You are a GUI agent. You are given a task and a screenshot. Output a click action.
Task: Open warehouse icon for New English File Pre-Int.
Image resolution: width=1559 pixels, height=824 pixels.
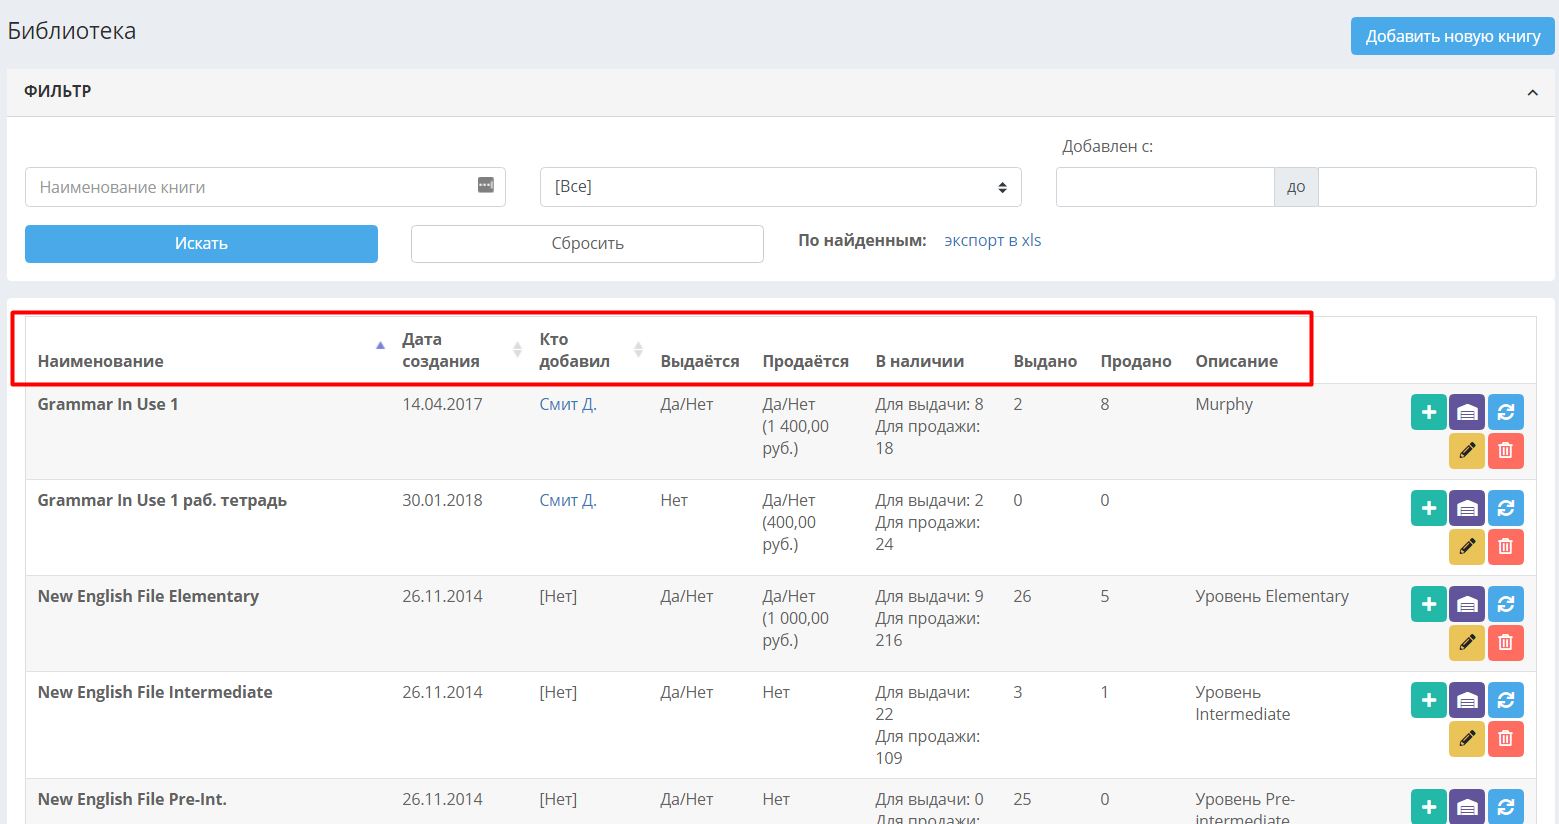(x=1467, y=806)
